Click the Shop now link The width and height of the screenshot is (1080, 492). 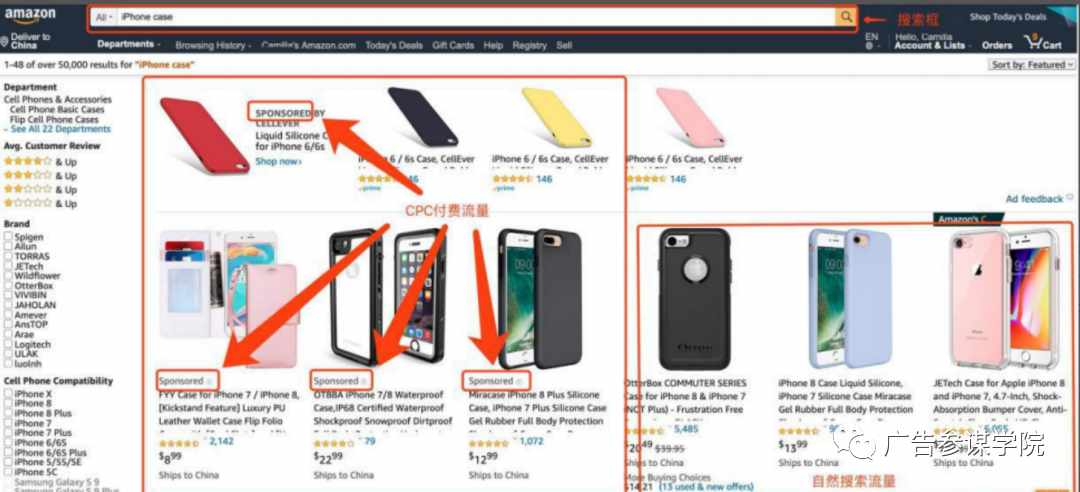click(x=278, y=161)
